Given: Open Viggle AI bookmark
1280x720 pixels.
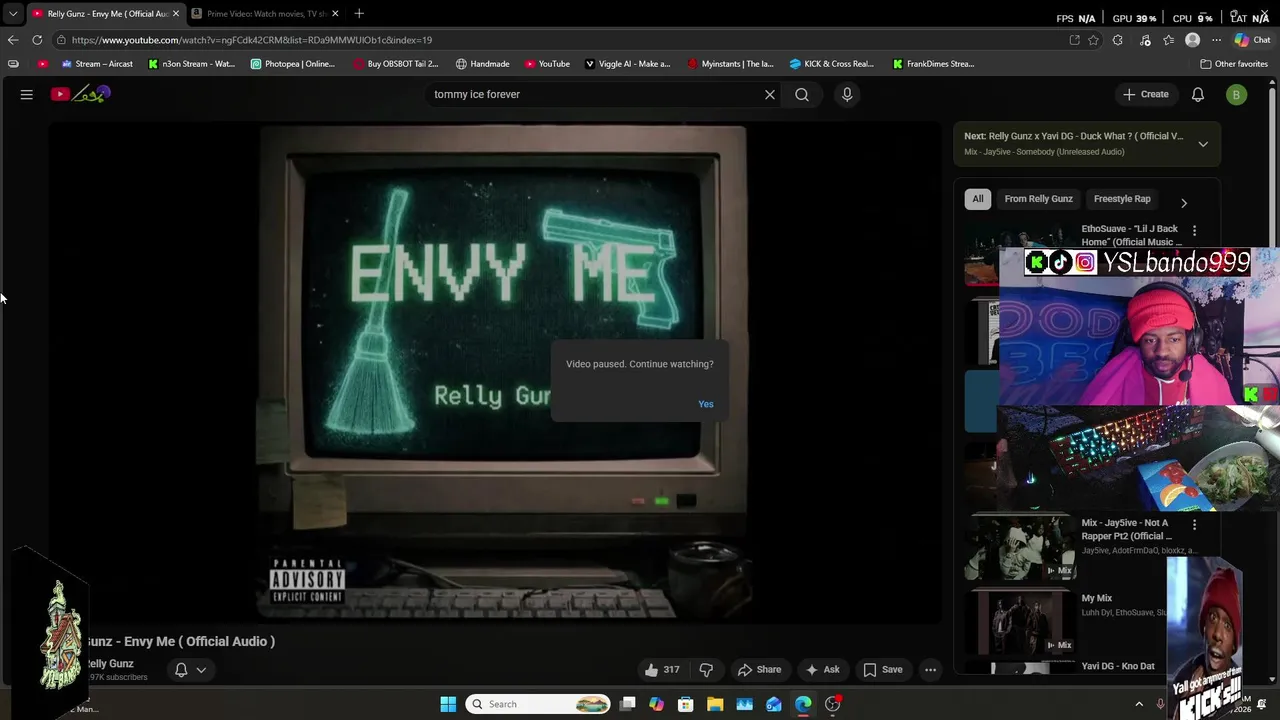Looking at the screenshot, I should tap(627, 64).
